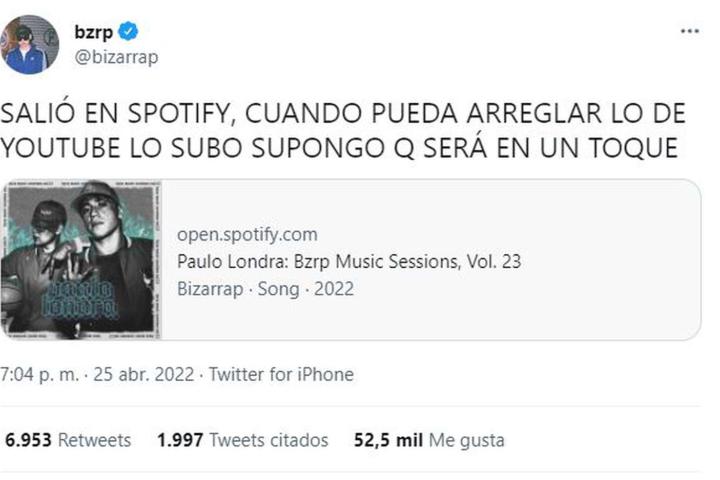View the 52,5 mil Me gusta list
The image size is (720, 480).
click(429, 440)
